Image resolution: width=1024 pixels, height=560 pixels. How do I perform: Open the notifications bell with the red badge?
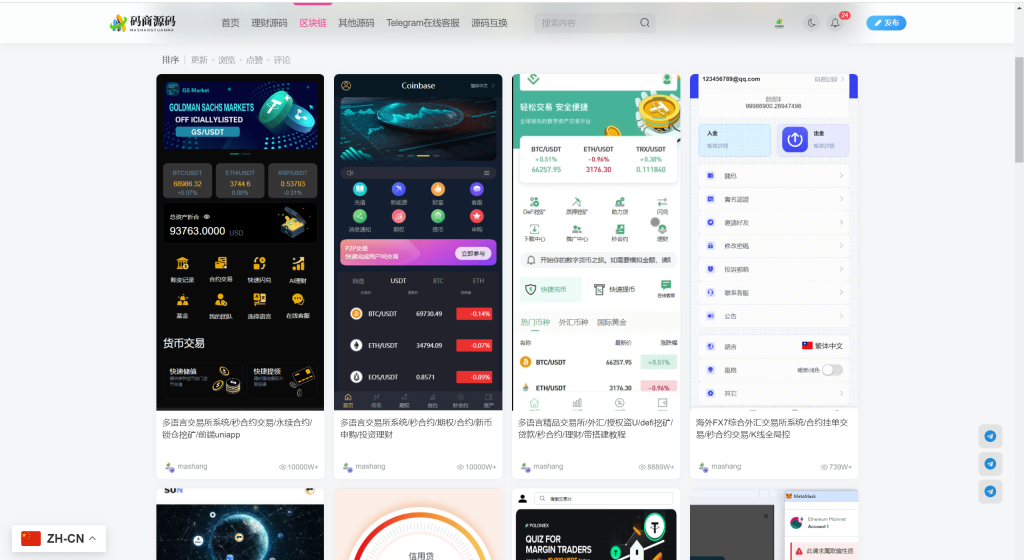point(835,23)
